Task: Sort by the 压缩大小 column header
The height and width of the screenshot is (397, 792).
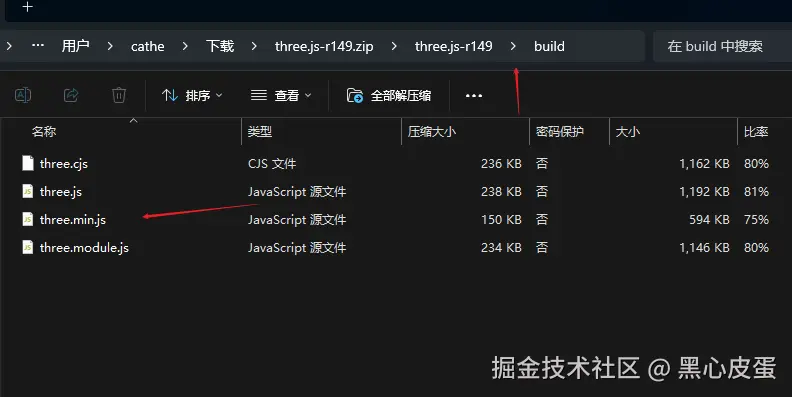Action: 432,132
